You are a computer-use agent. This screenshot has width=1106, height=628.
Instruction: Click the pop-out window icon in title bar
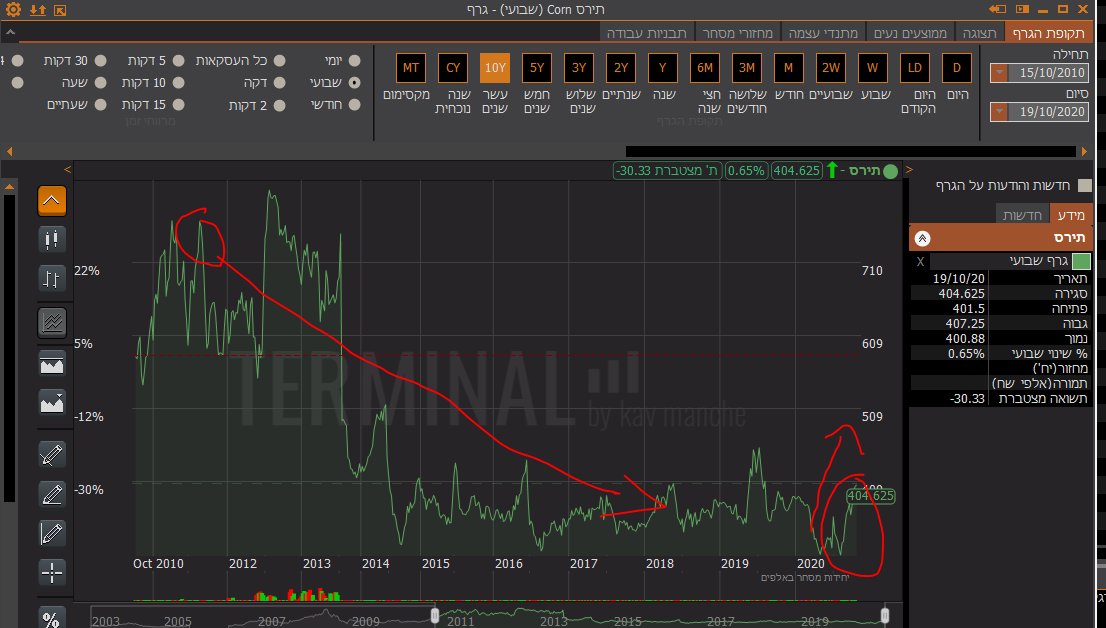(x=60, y=9)
